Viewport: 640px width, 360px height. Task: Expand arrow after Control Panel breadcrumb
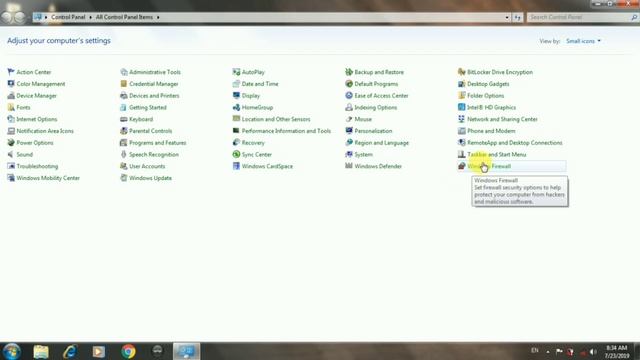pos(90,17)
